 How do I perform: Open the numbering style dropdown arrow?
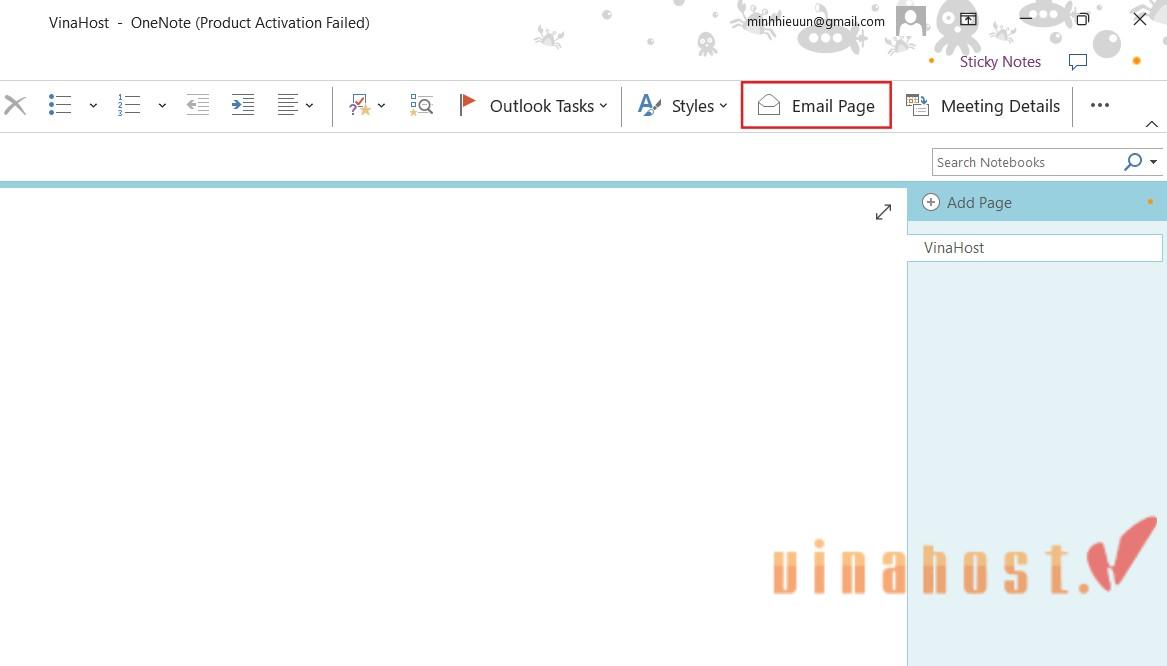[x=162, y=106]
